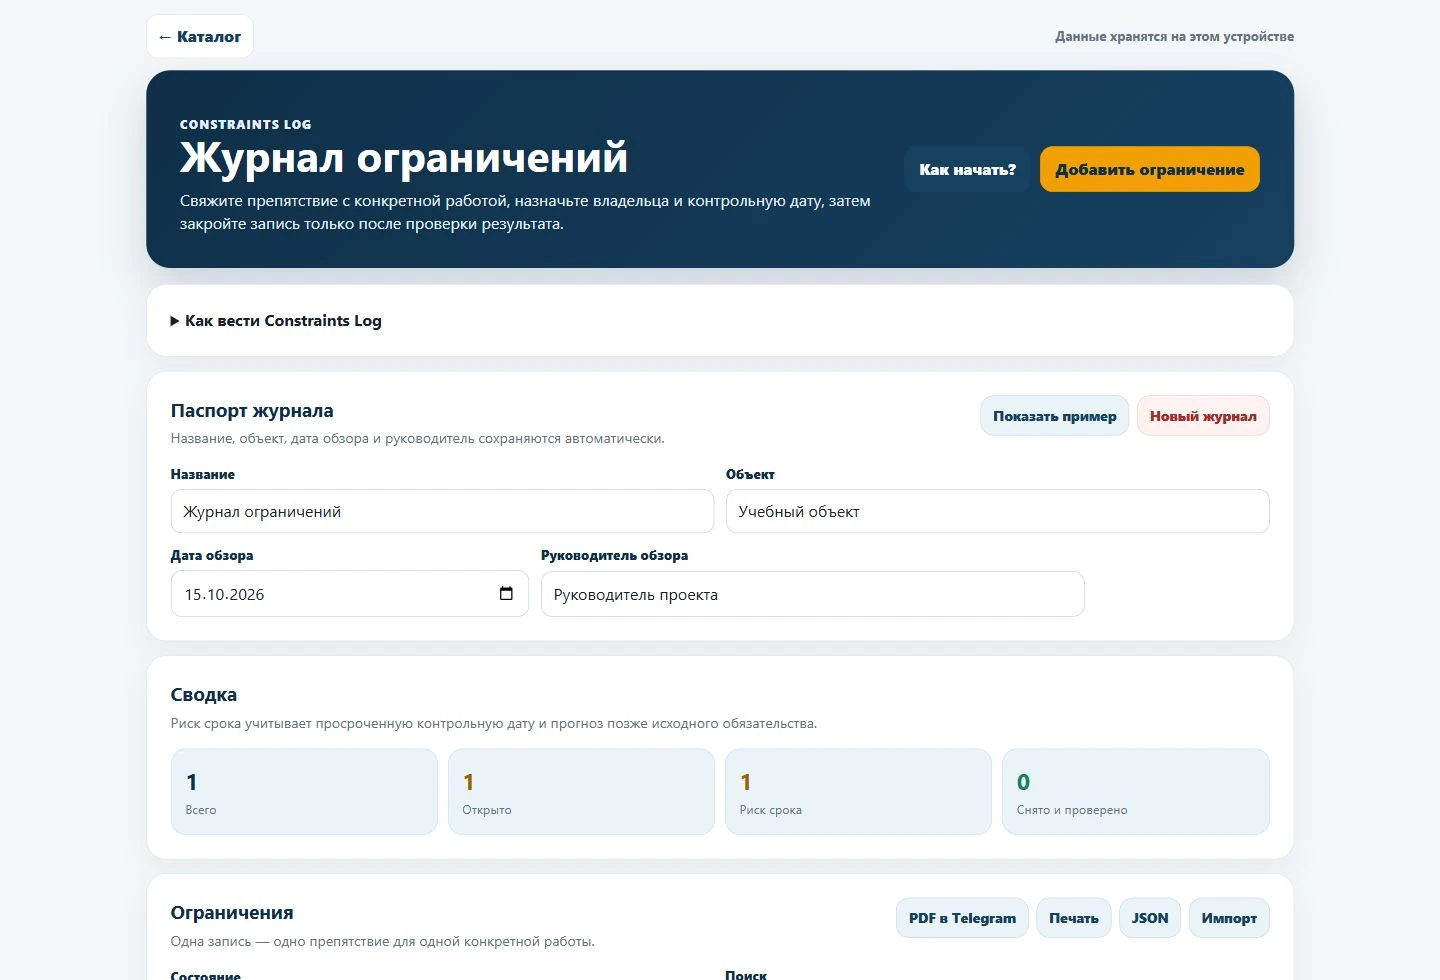Click the Импорт button
The height and width of the screenshot is (980, 1440).
click(x=1229, y=918)
